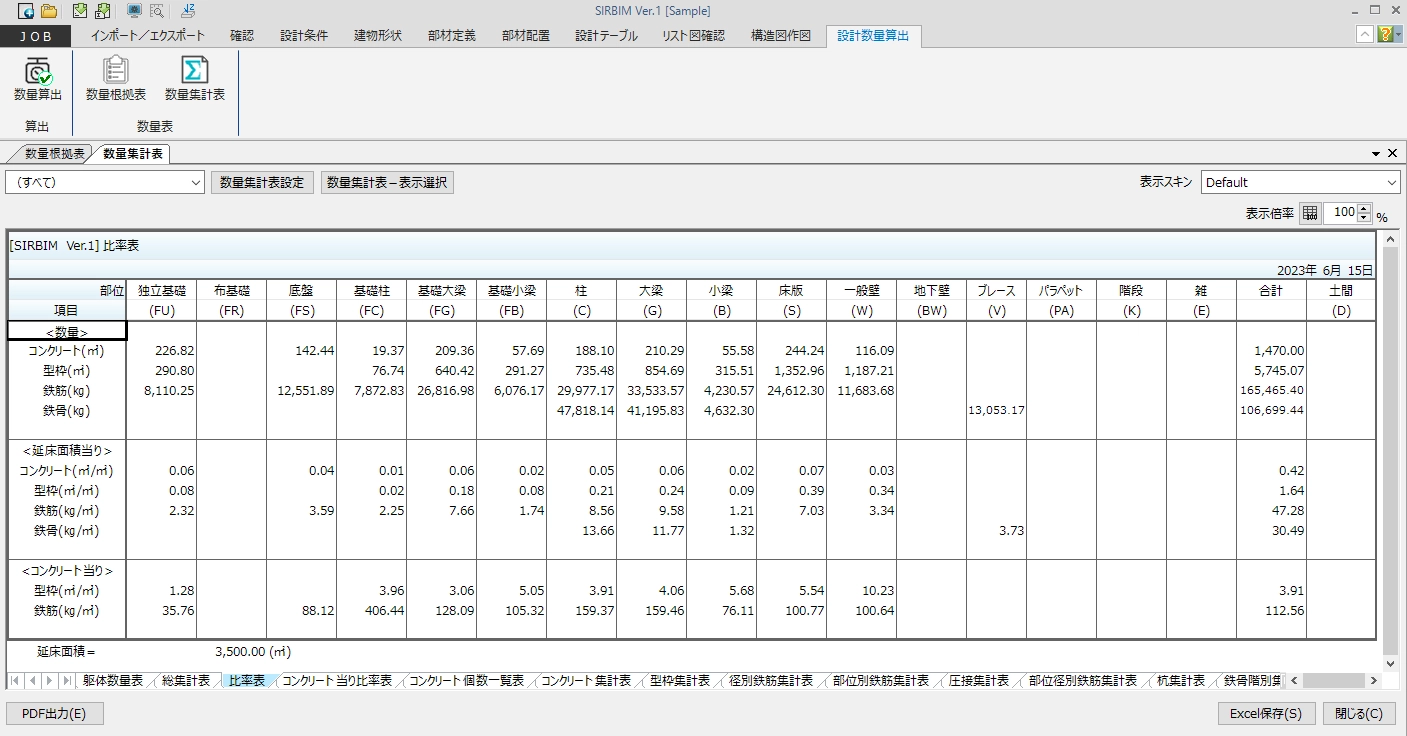Select the 数量集計表 document tab

point(133,154)
